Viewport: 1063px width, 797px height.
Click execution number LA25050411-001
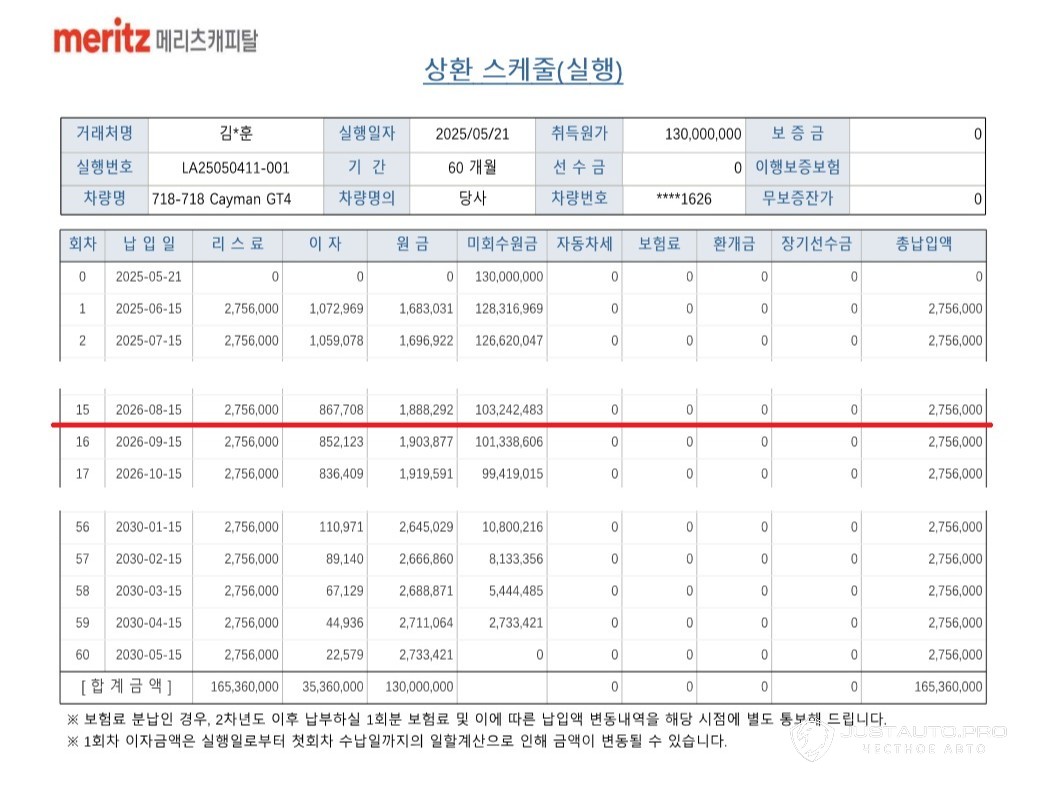pos(235,167)
